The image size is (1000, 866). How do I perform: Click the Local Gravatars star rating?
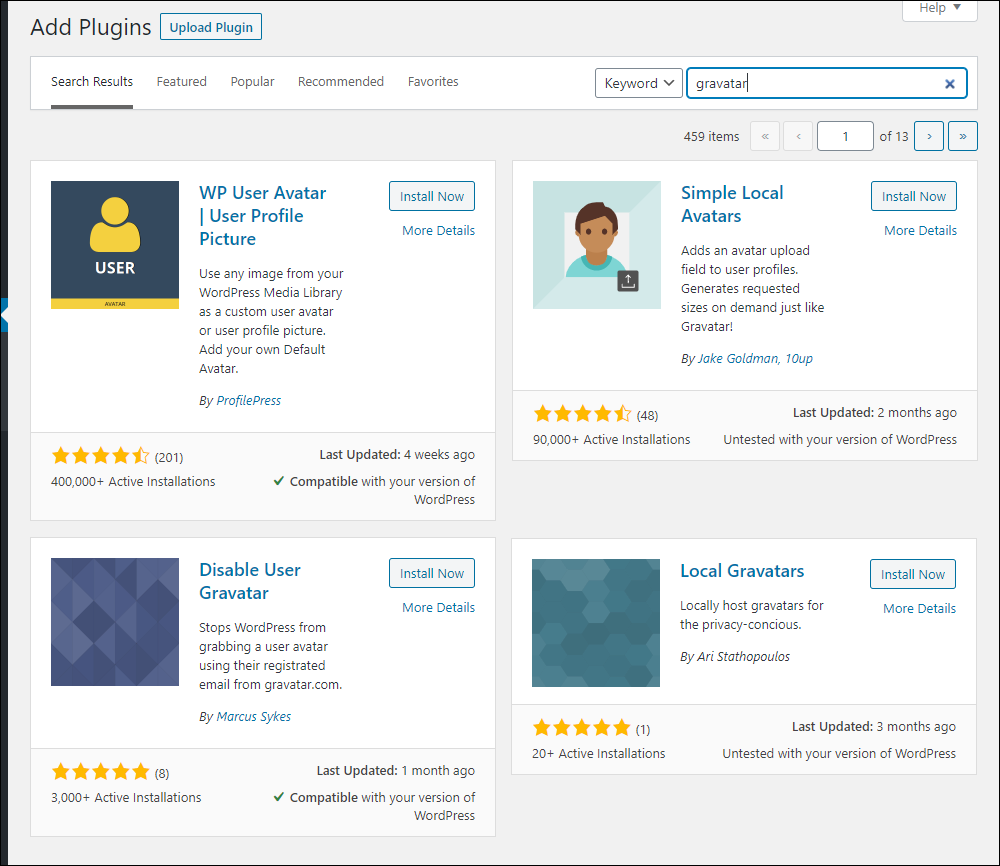(x=582, y=728)
